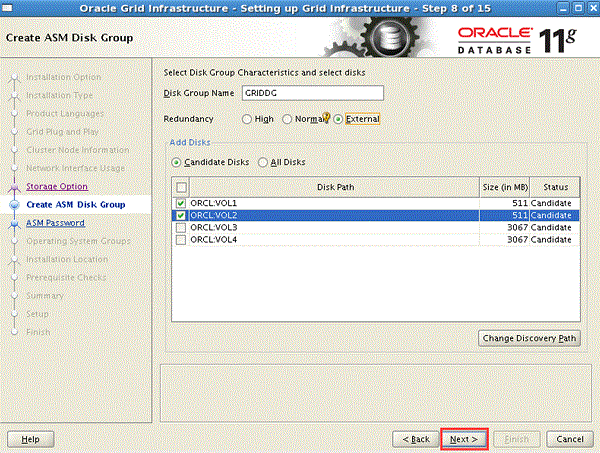Click the 3067 size of ORCL:VOL3
This screenshot has height=453, width=600.
pyautogui.click(x=517, y=228)
